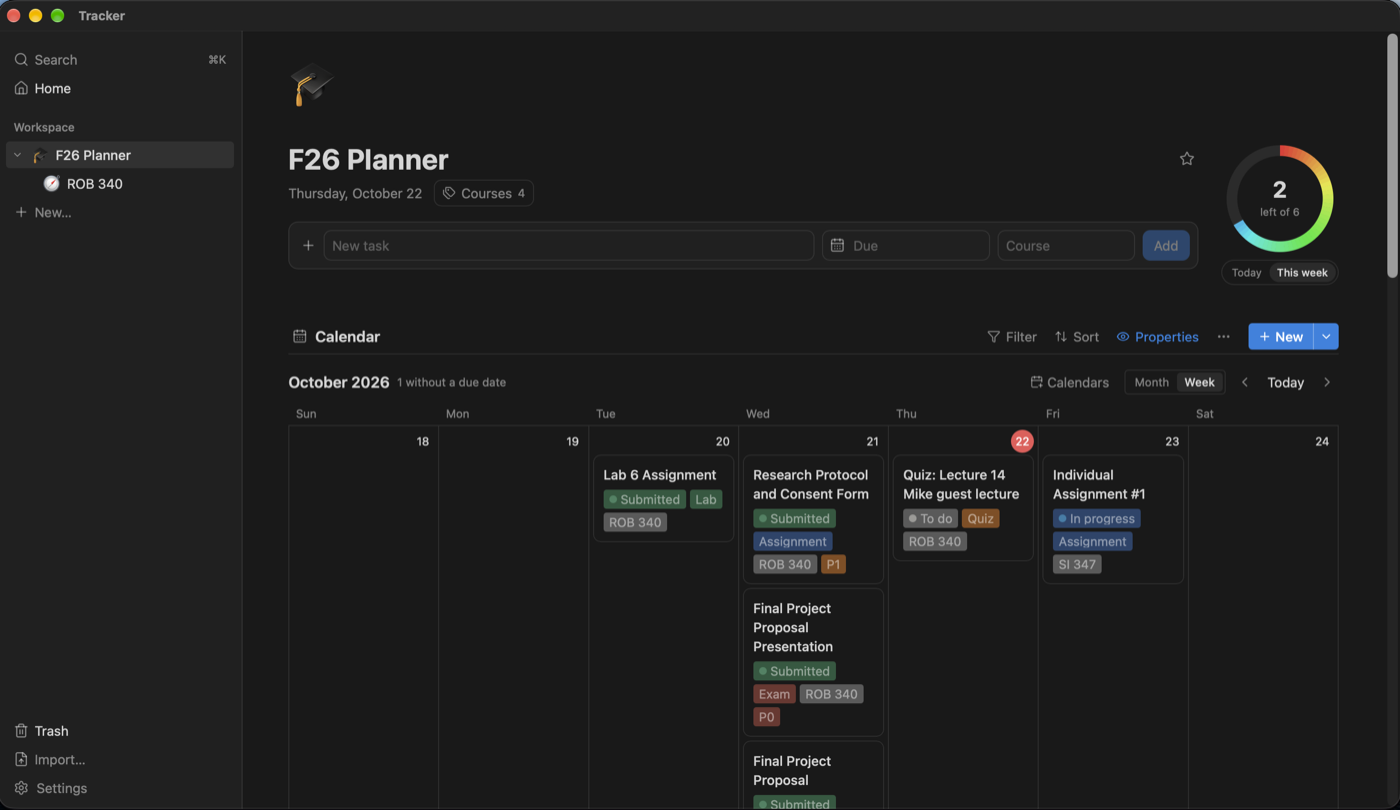The width and height of the screenshot is (1400, 810).
Task: Click the SI 347 course tag
Action: [x=1077, y=565]
